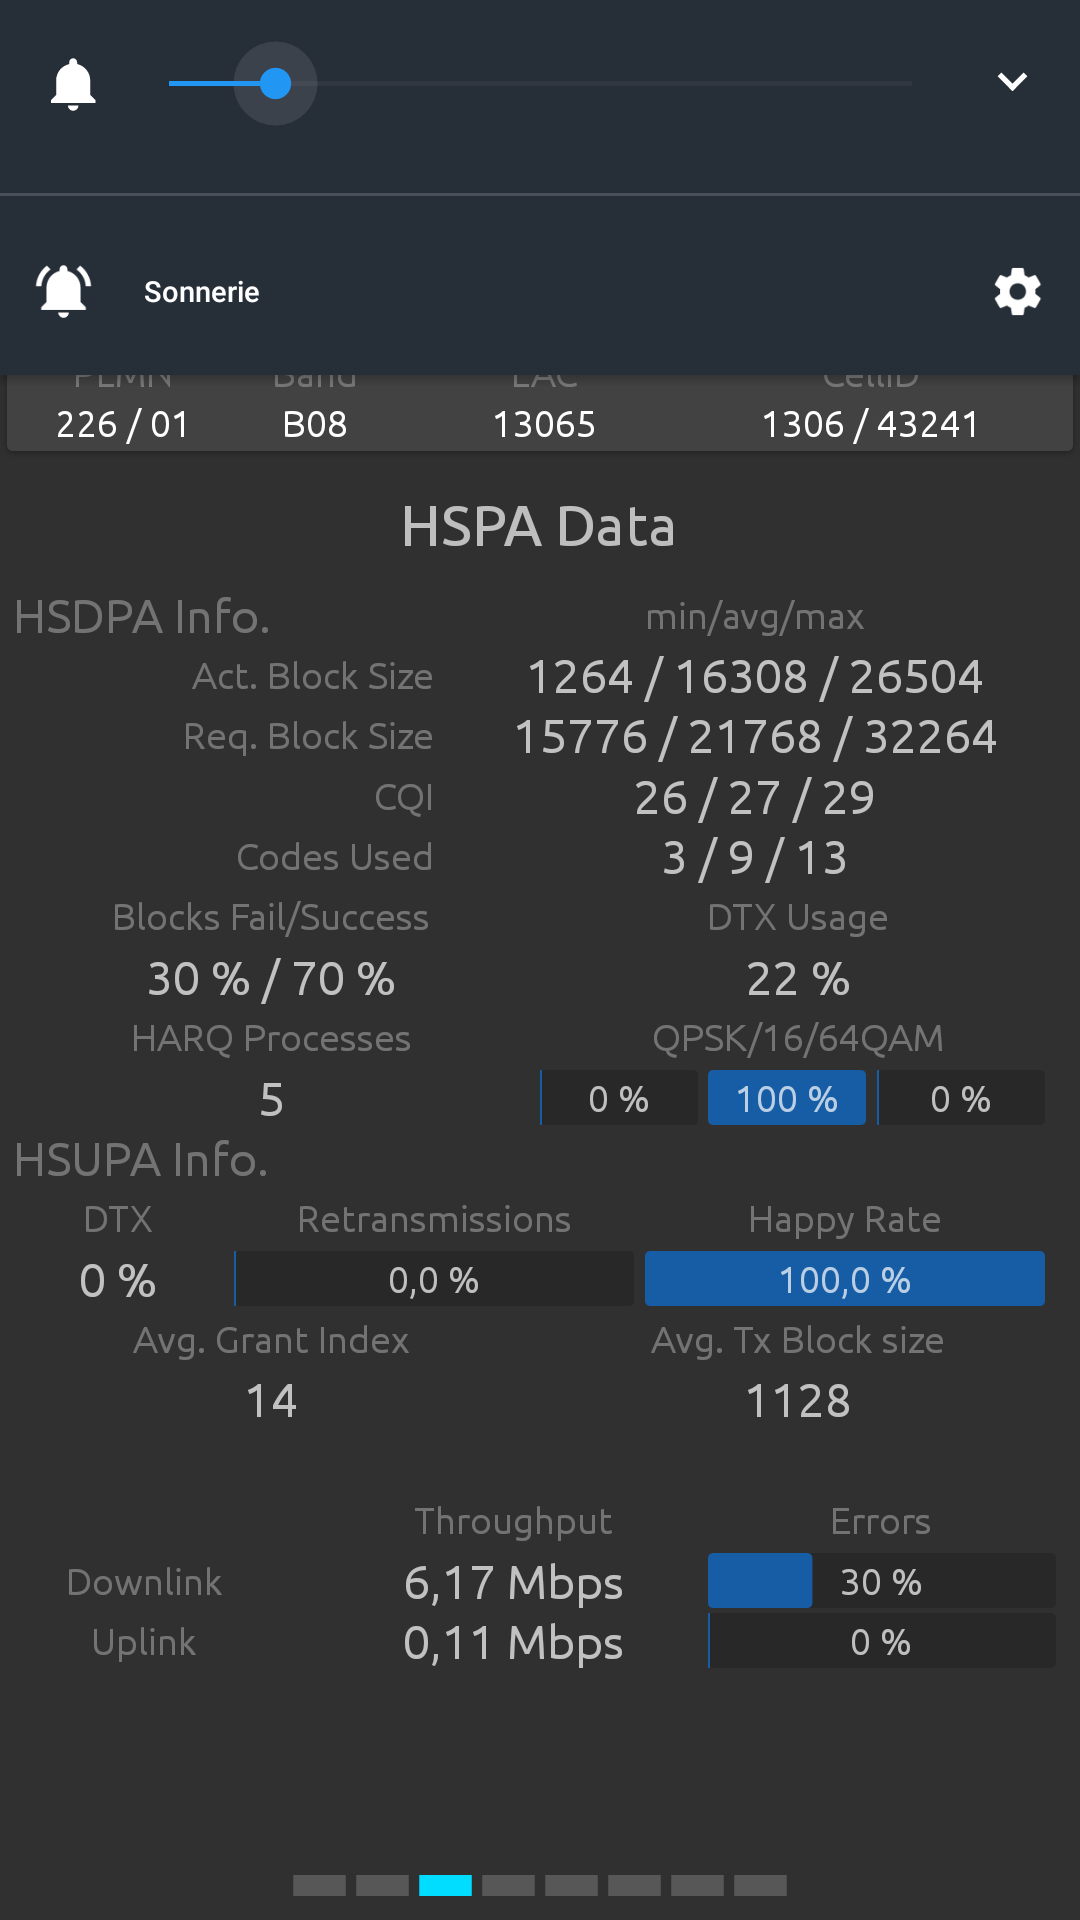Screen dimensions: 1080x1920
Task: Tap the 16QAM 100 % bar
Action: (x=787, y=1098)
